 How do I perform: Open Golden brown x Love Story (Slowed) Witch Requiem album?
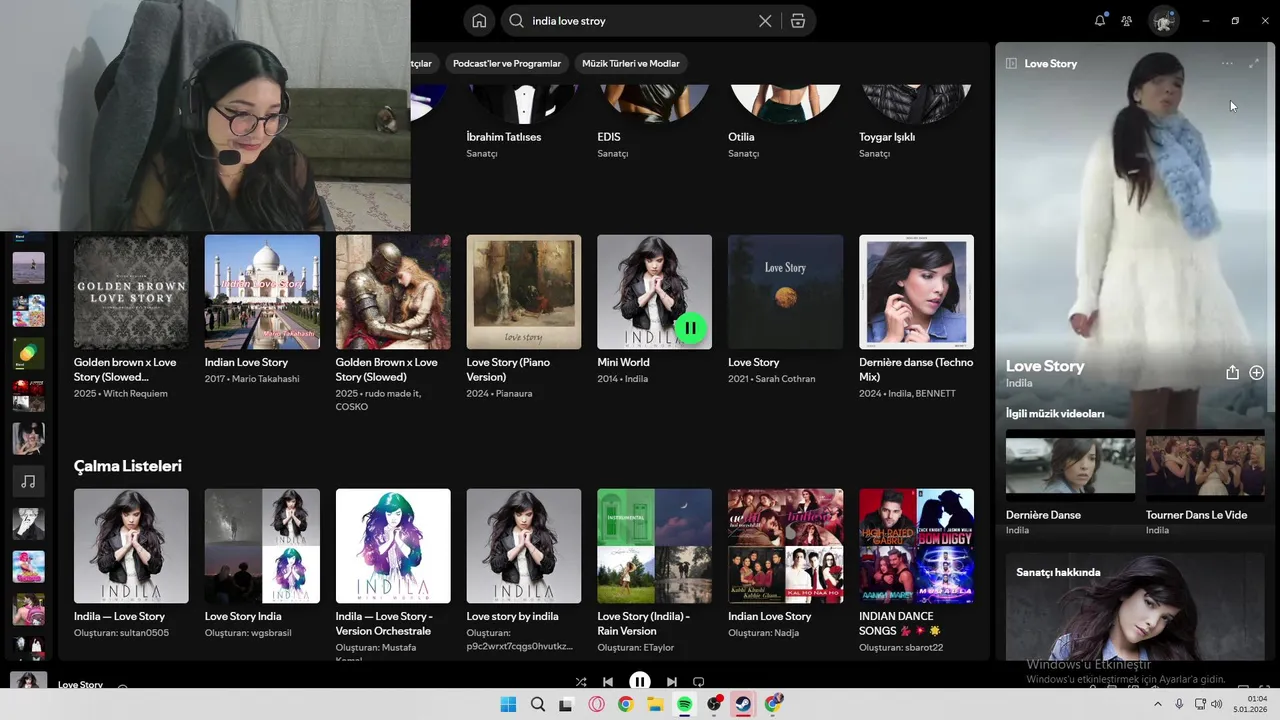[131, 292]
